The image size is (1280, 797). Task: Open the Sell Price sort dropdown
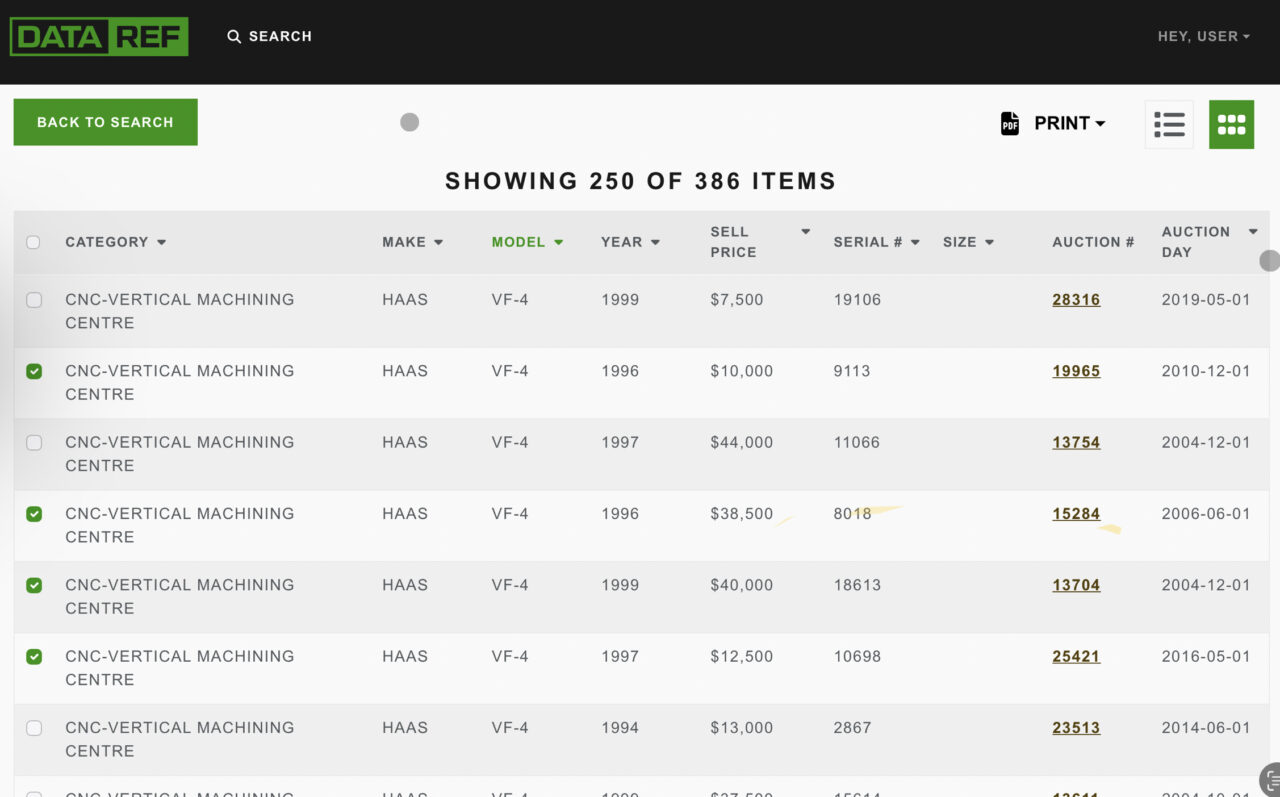805,231
